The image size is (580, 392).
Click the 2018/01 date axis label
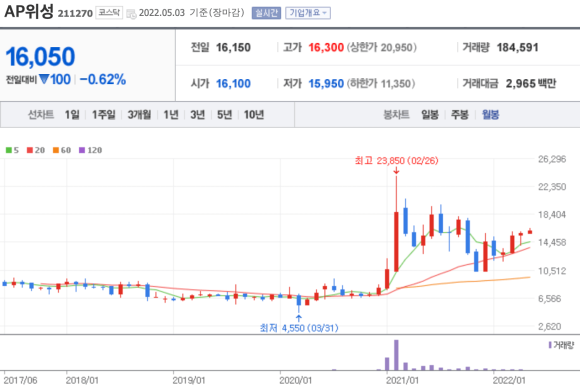82,381
